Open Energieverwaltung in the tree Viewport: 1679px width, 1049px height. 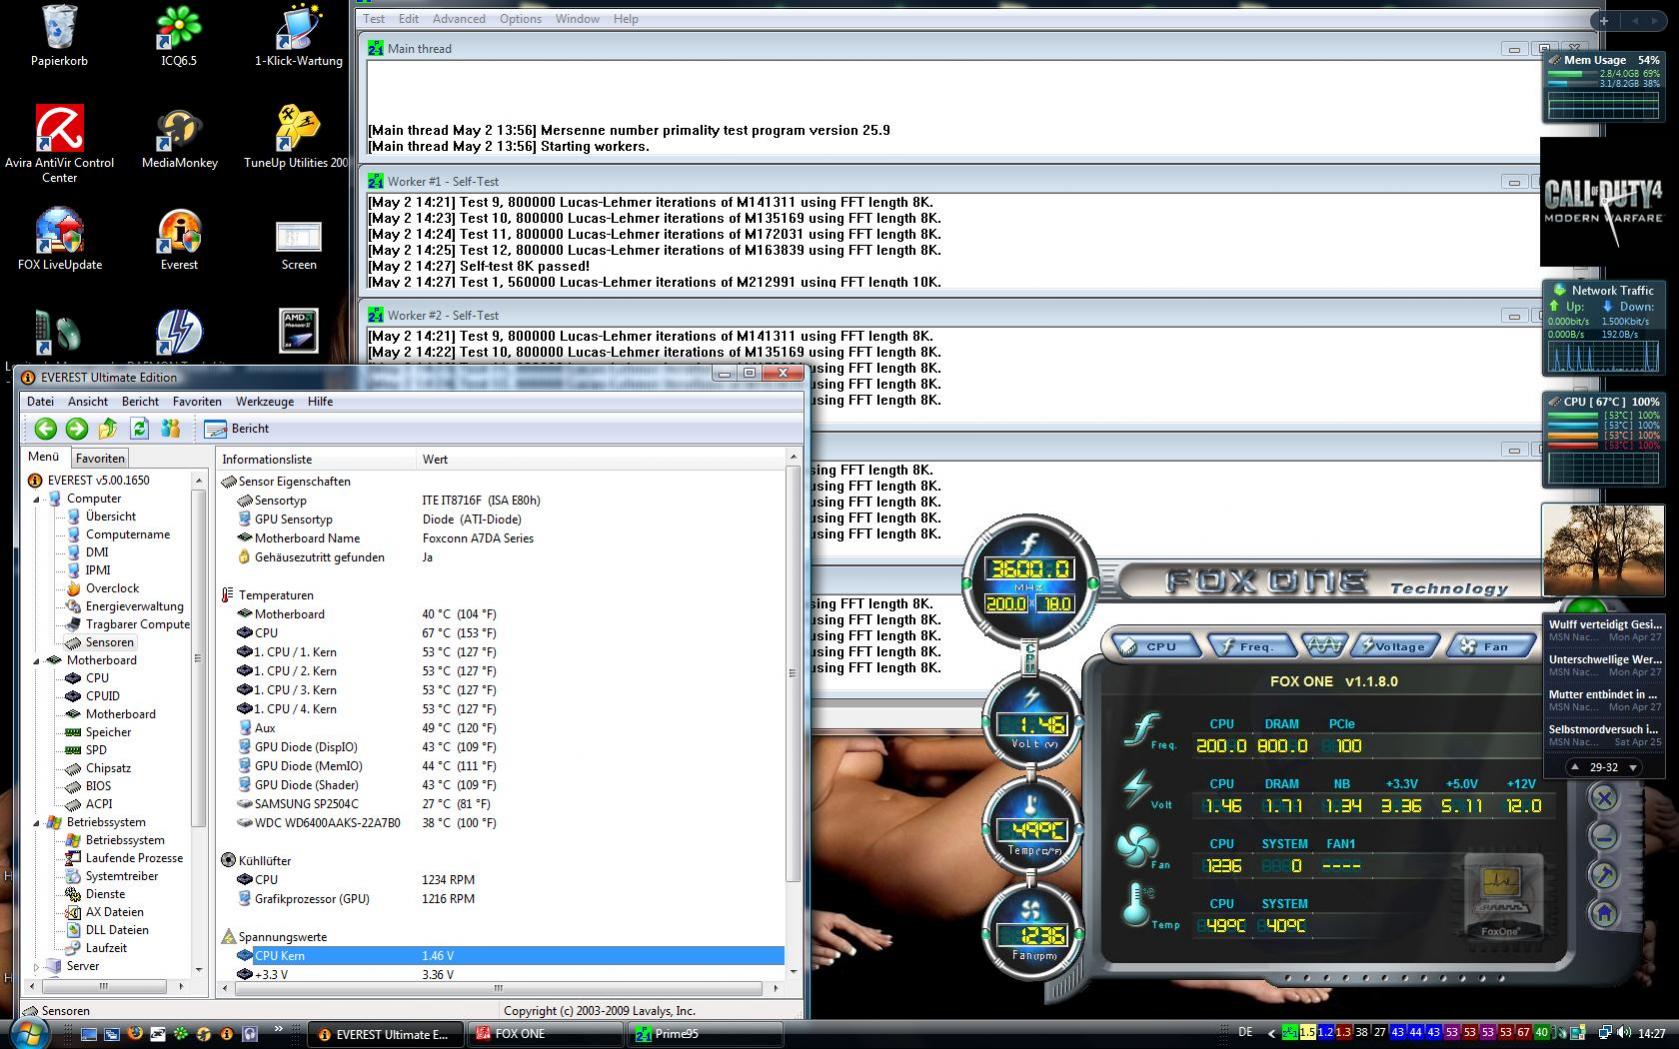[x=134, y=606]
